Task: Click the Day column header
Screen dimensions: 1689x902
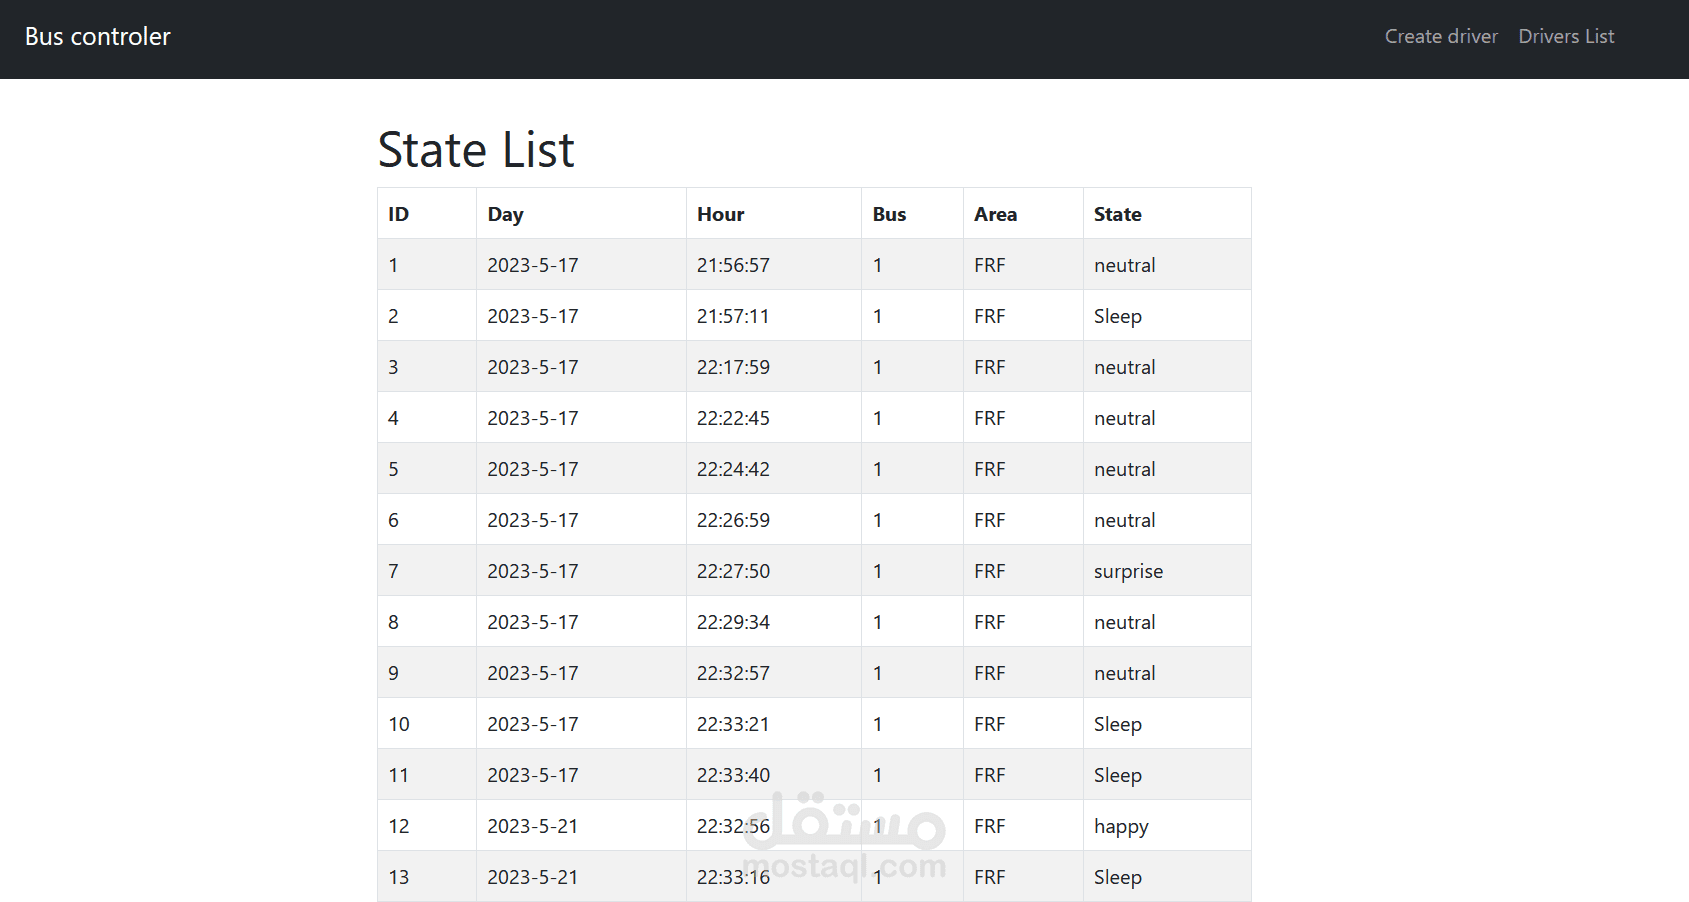Action: coord(506,214)
